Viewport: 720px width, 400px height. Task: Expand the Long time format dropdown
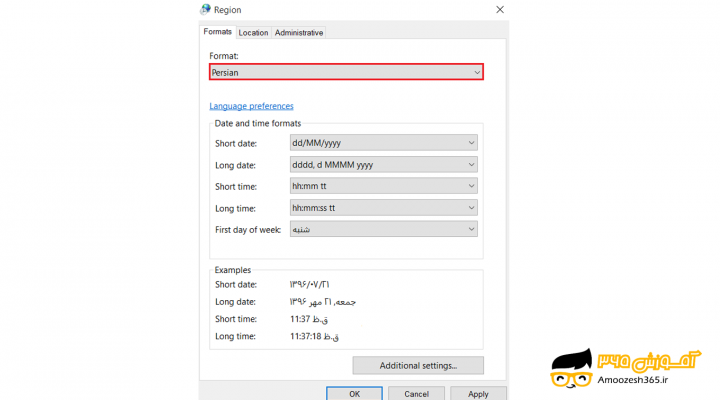(383, 208)
